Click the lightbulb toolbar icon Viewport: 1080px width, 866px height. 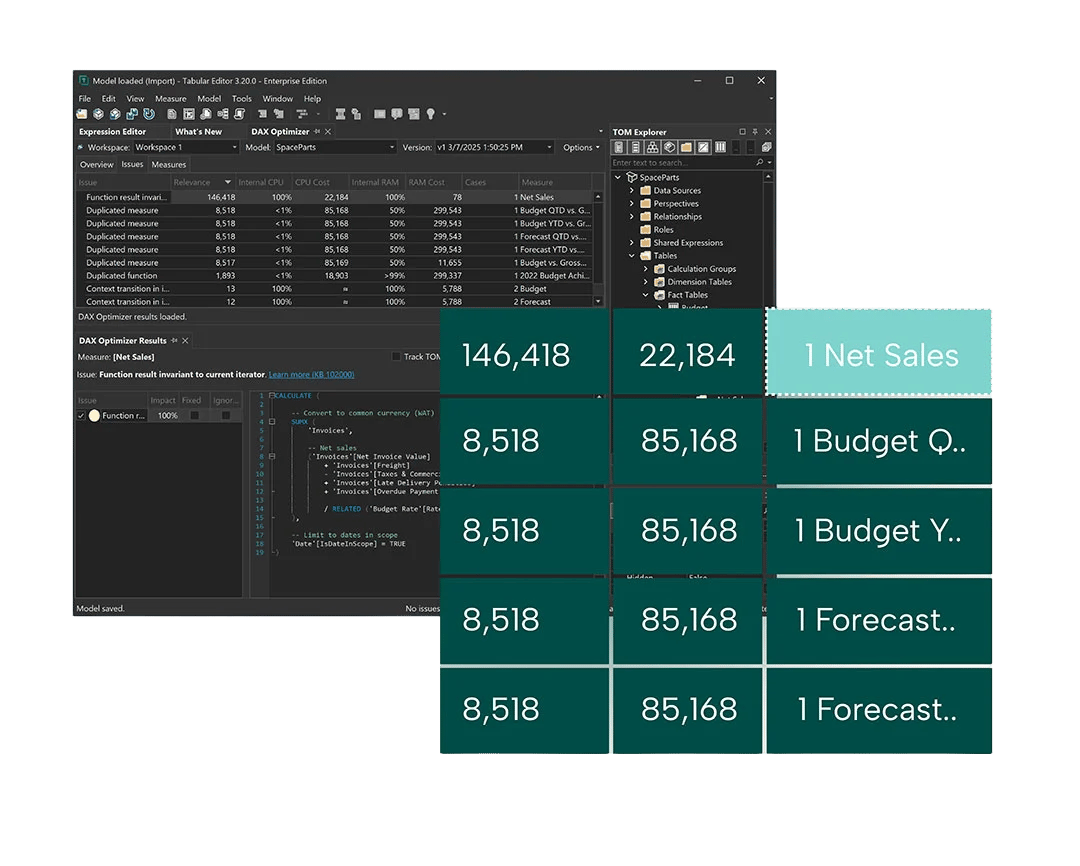[430, 114]
